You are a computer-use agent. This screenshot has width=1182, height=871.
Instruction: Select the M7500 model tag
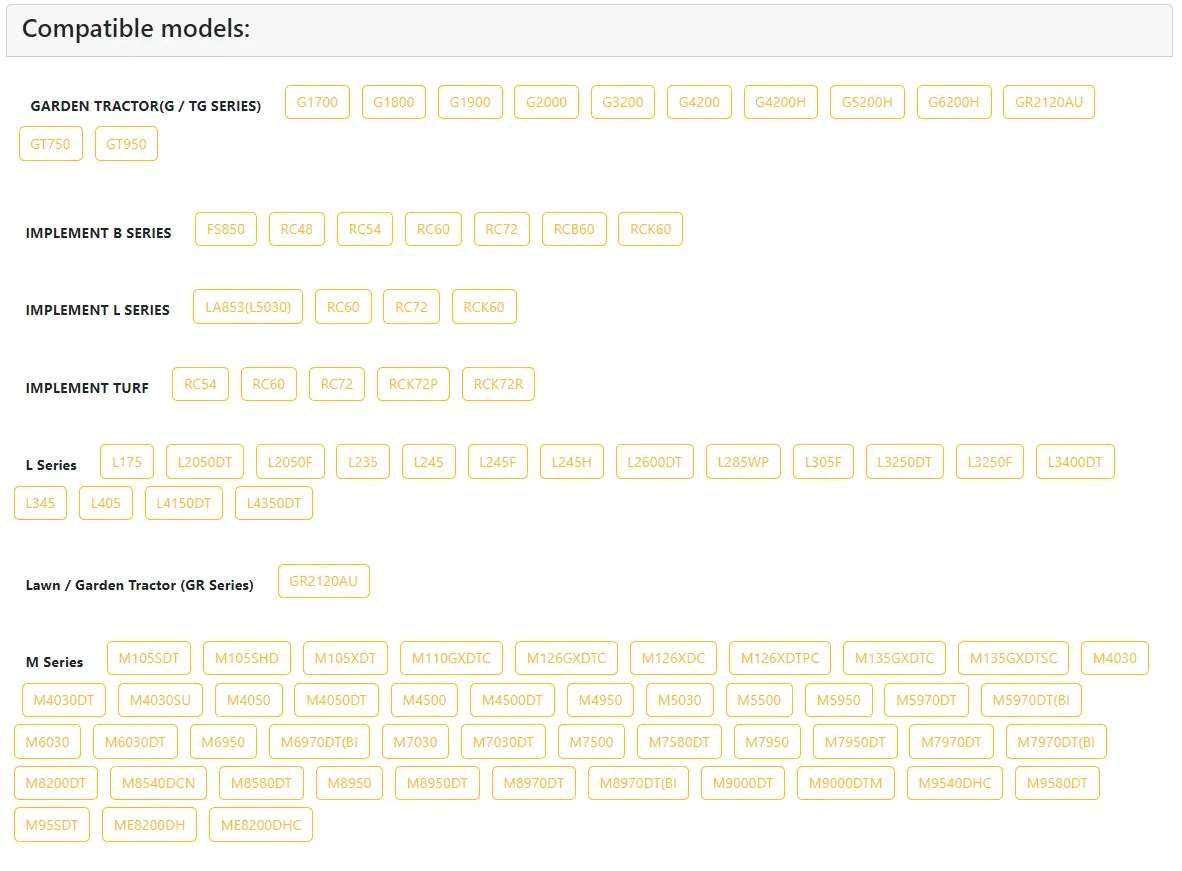coord(591,742)
